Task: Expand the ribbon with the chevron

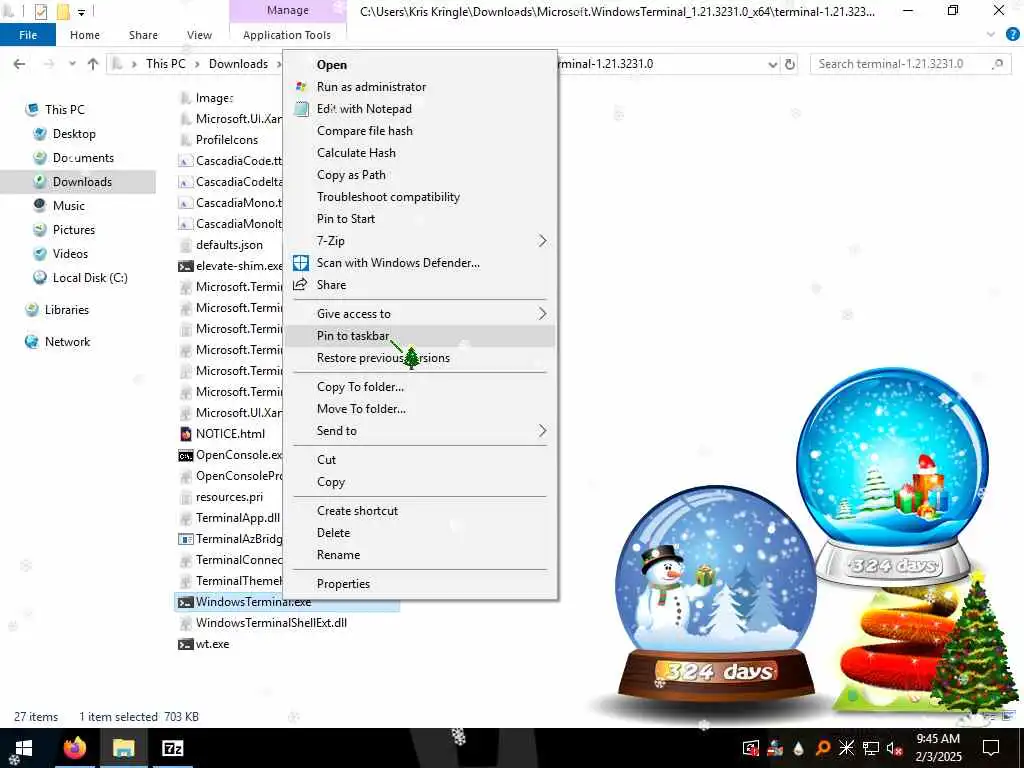Action: 991,35
